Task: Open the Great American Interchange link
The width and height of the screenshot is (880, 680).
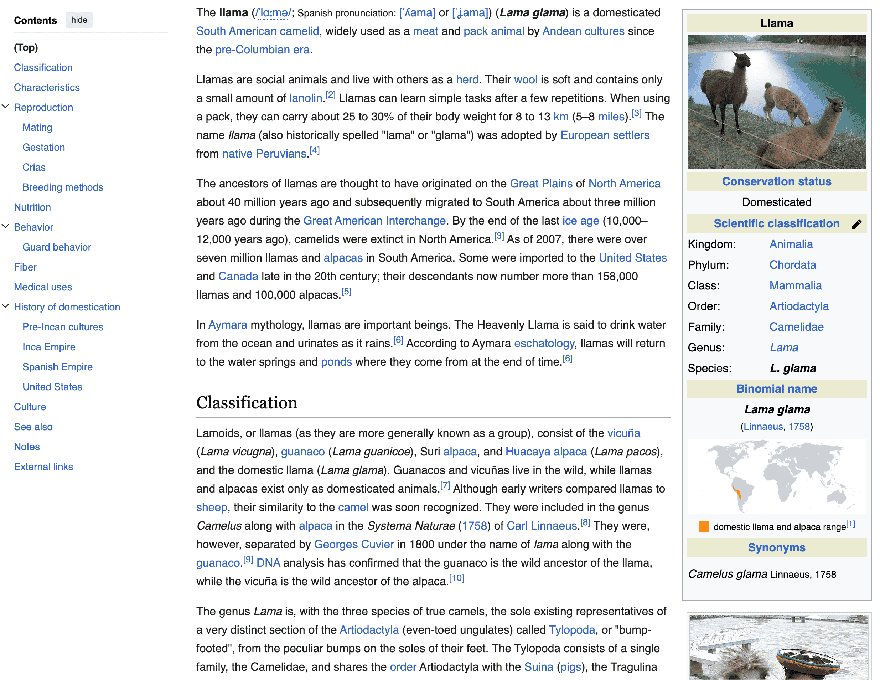Action: [374, 221]
